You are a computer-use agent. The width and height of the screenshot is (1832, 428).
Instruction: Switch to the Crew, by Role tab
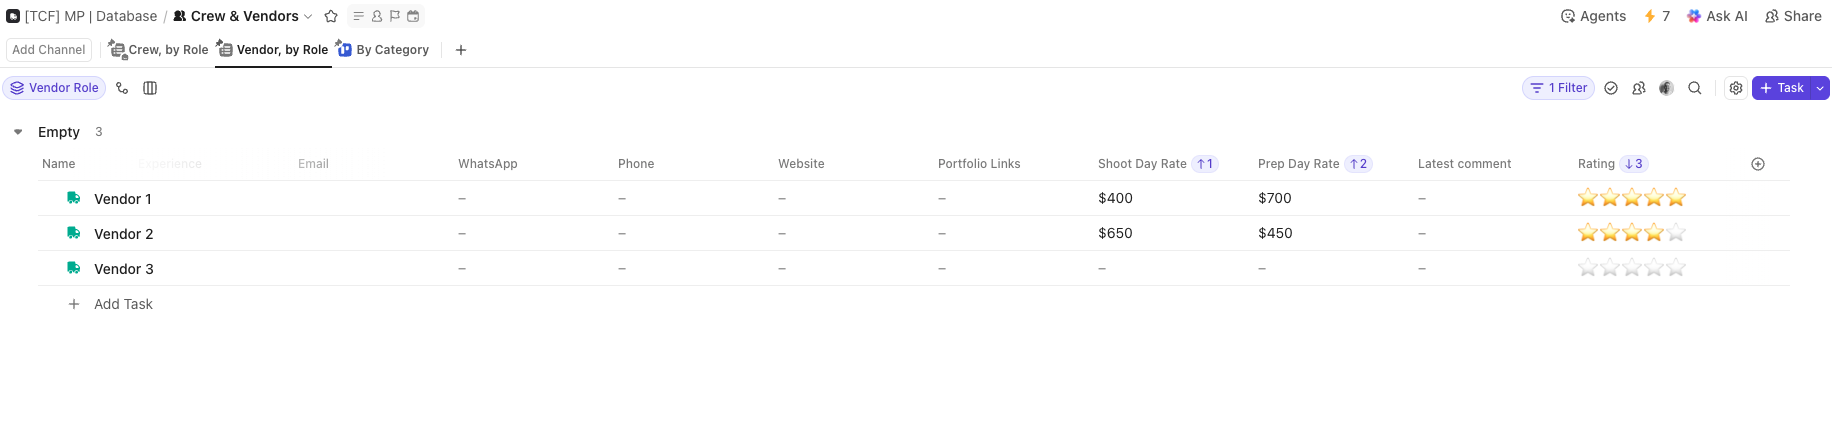(x=159, y=50)
